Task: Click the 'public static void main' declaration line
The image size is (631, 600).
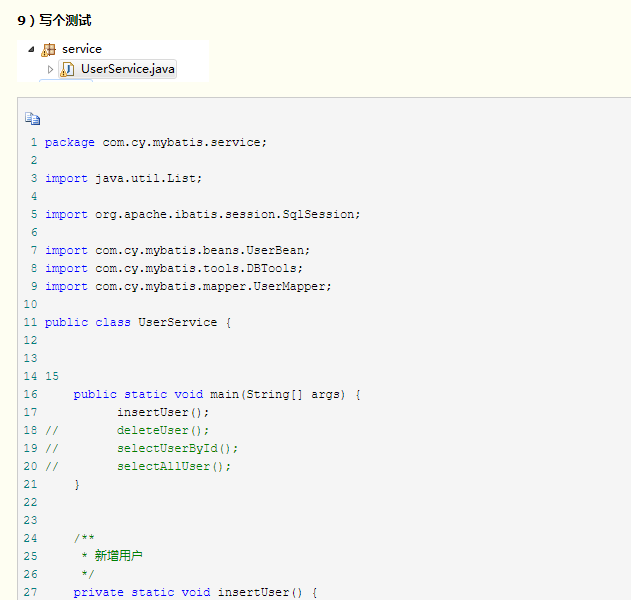Action: pyautogui.click(x=217, y=394)
